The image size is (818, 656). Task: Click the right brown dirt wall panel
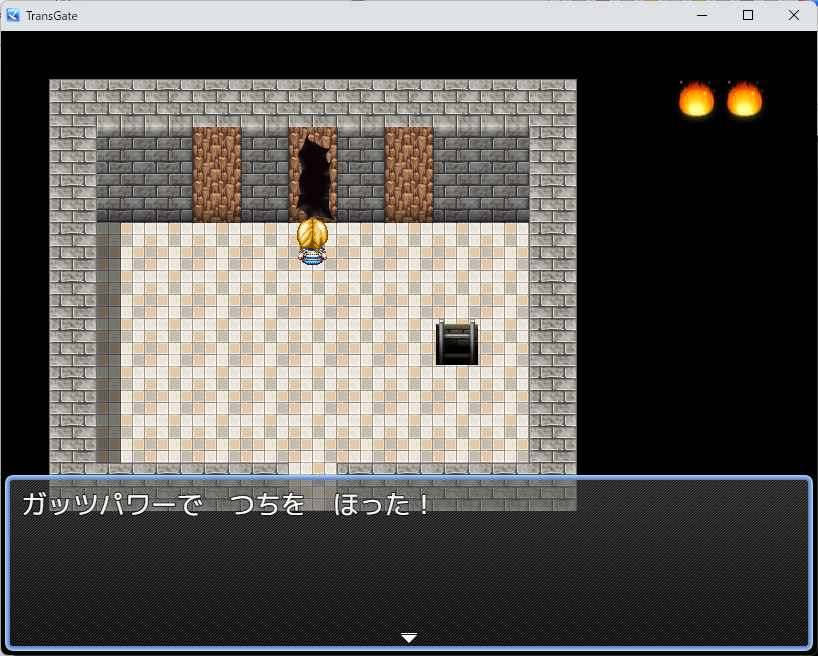tap(409, 175)
